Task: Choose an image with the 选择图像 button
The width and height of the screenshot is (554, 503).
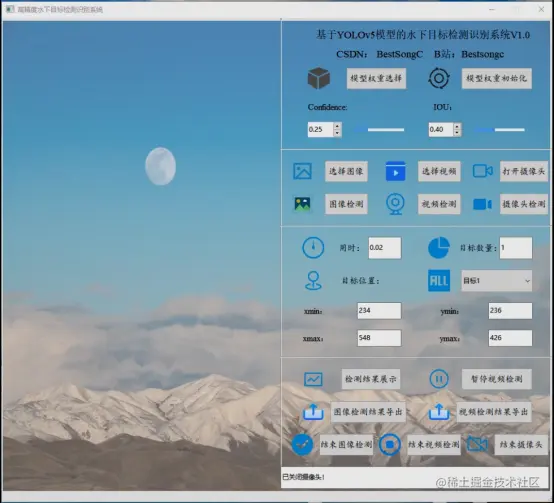Action: (x=346, y=171)
